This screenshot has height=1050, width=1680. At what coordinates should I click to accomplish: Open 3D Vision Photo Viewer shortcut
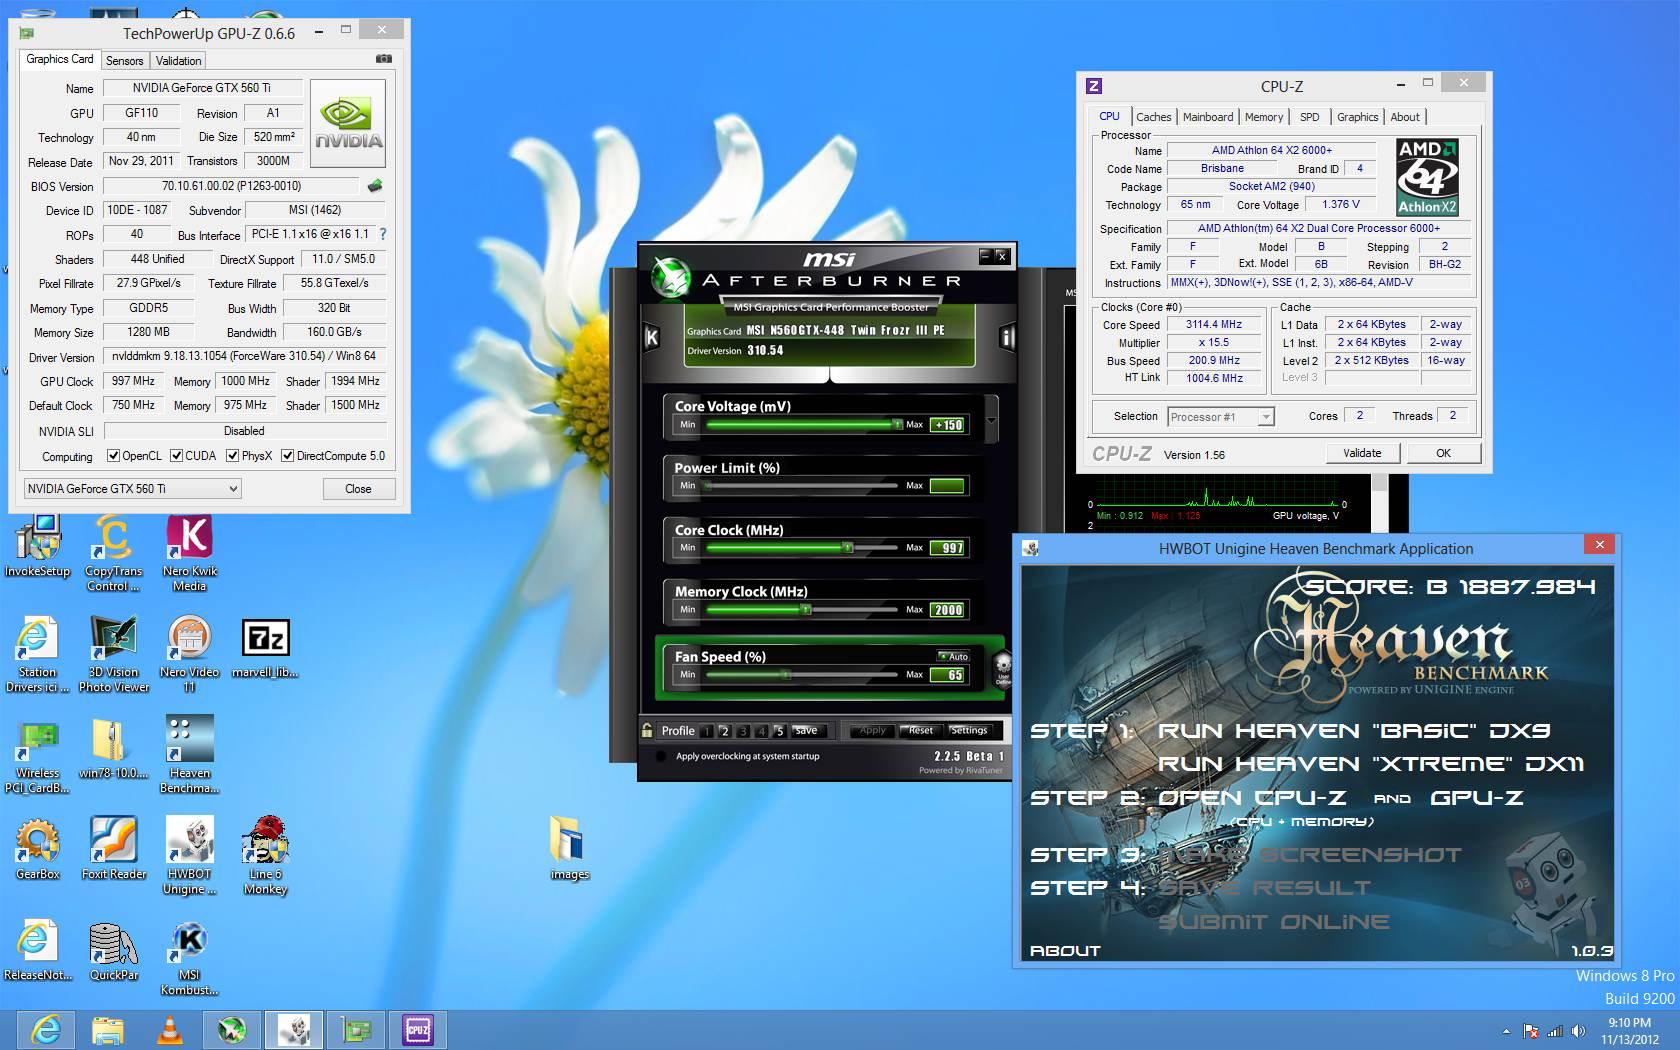click(x=113, y=654)
